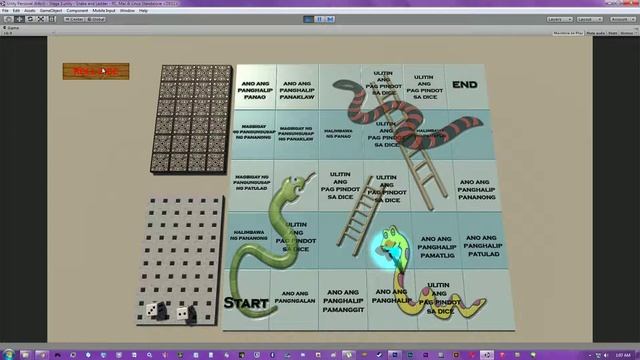Open the Assets menu

pos(30,11)
